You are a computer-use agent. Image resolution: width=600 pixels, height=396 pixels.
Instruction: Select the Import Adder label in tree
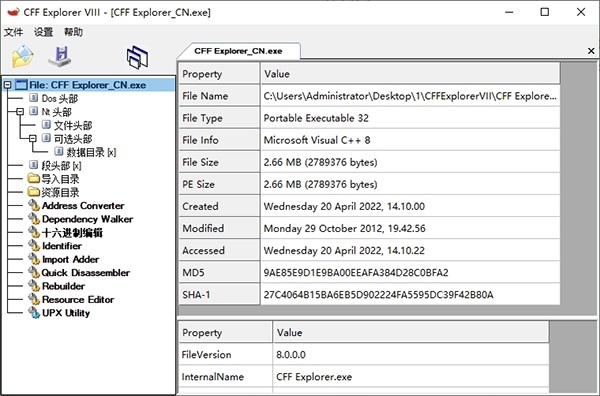click(x=70, y=259)
